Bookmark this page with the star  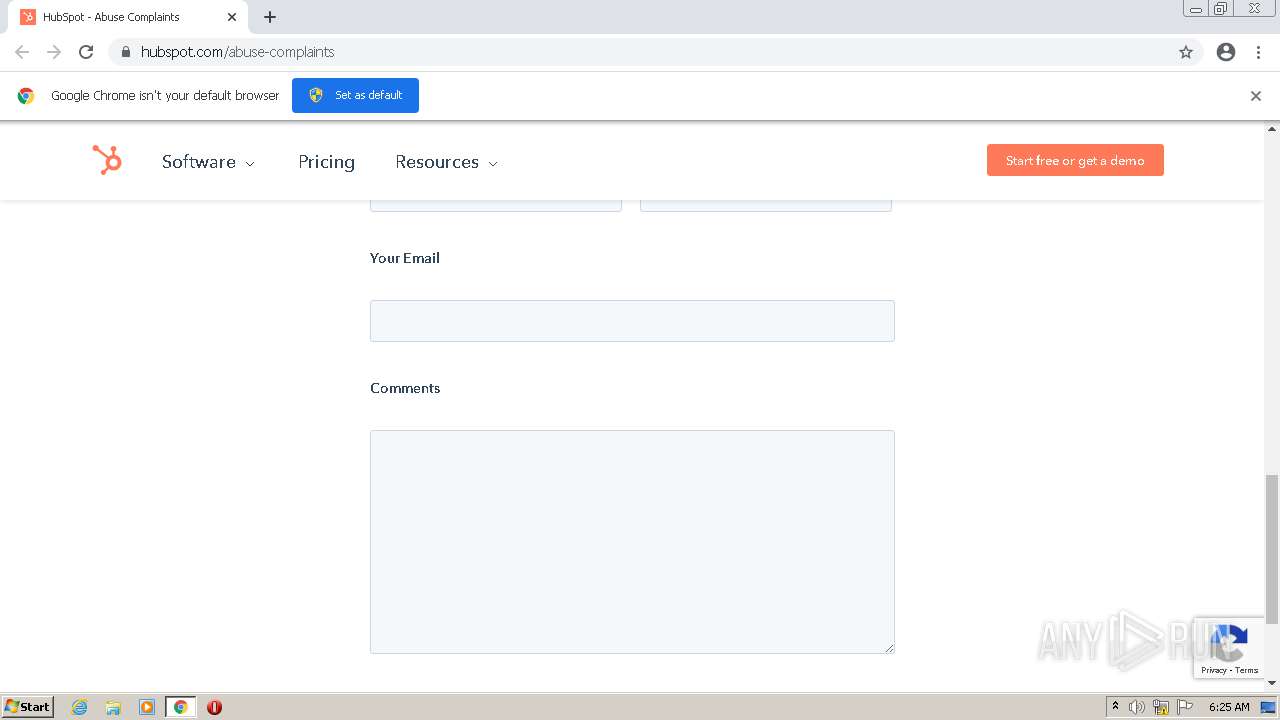[x=1186, y=52]
